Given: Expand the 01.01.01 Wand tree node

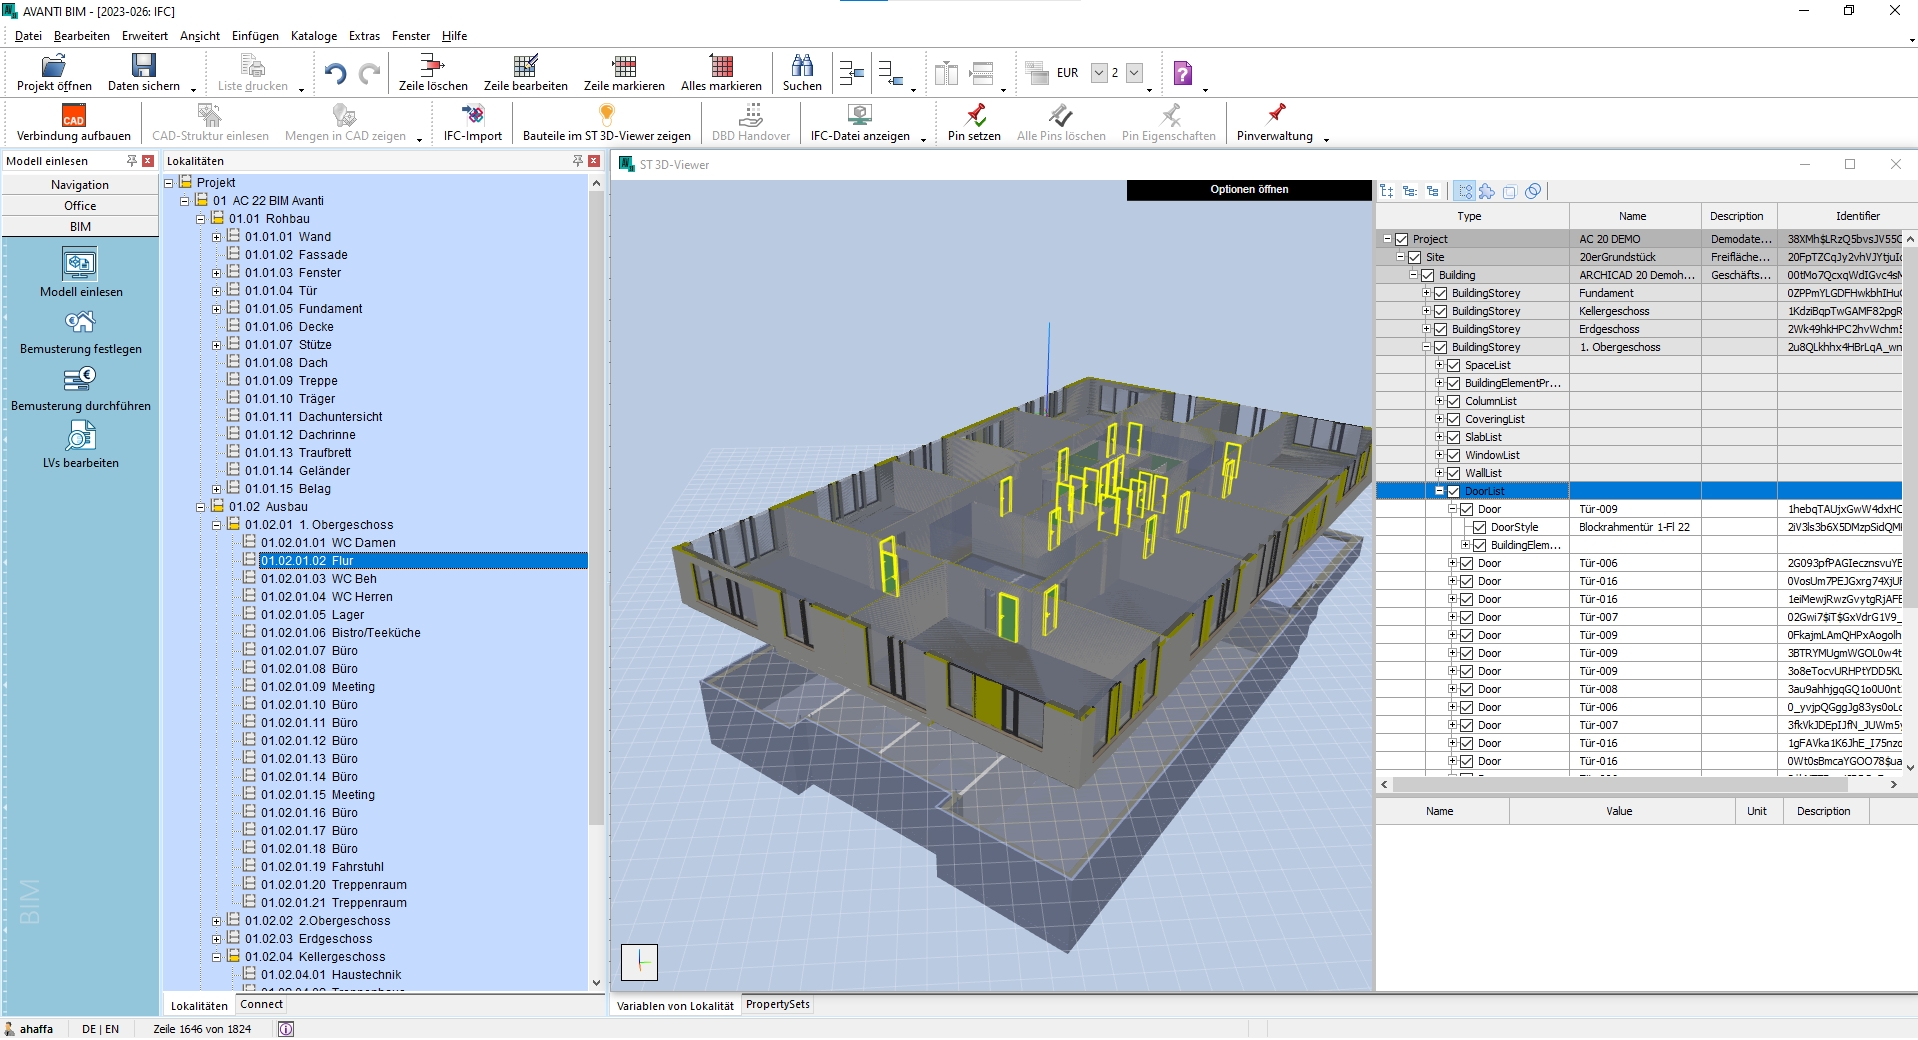Looking at the screenshot, I should tap(216, 237).
